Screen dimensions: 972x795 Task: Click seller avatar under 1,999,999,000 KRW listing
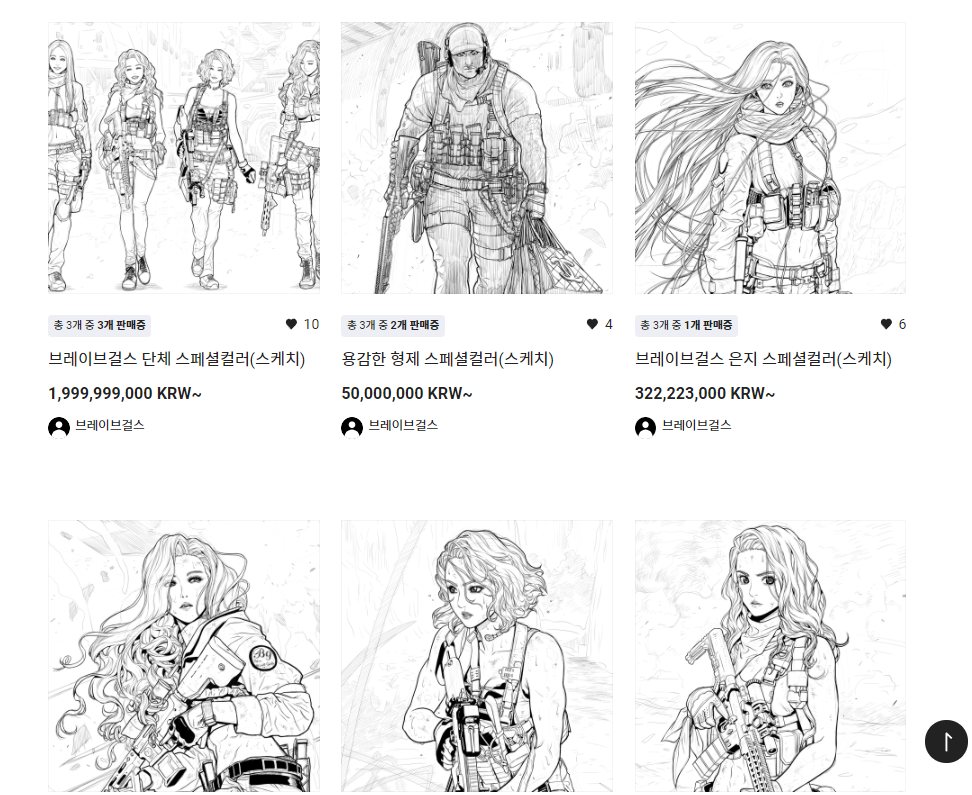click(59, 428)
